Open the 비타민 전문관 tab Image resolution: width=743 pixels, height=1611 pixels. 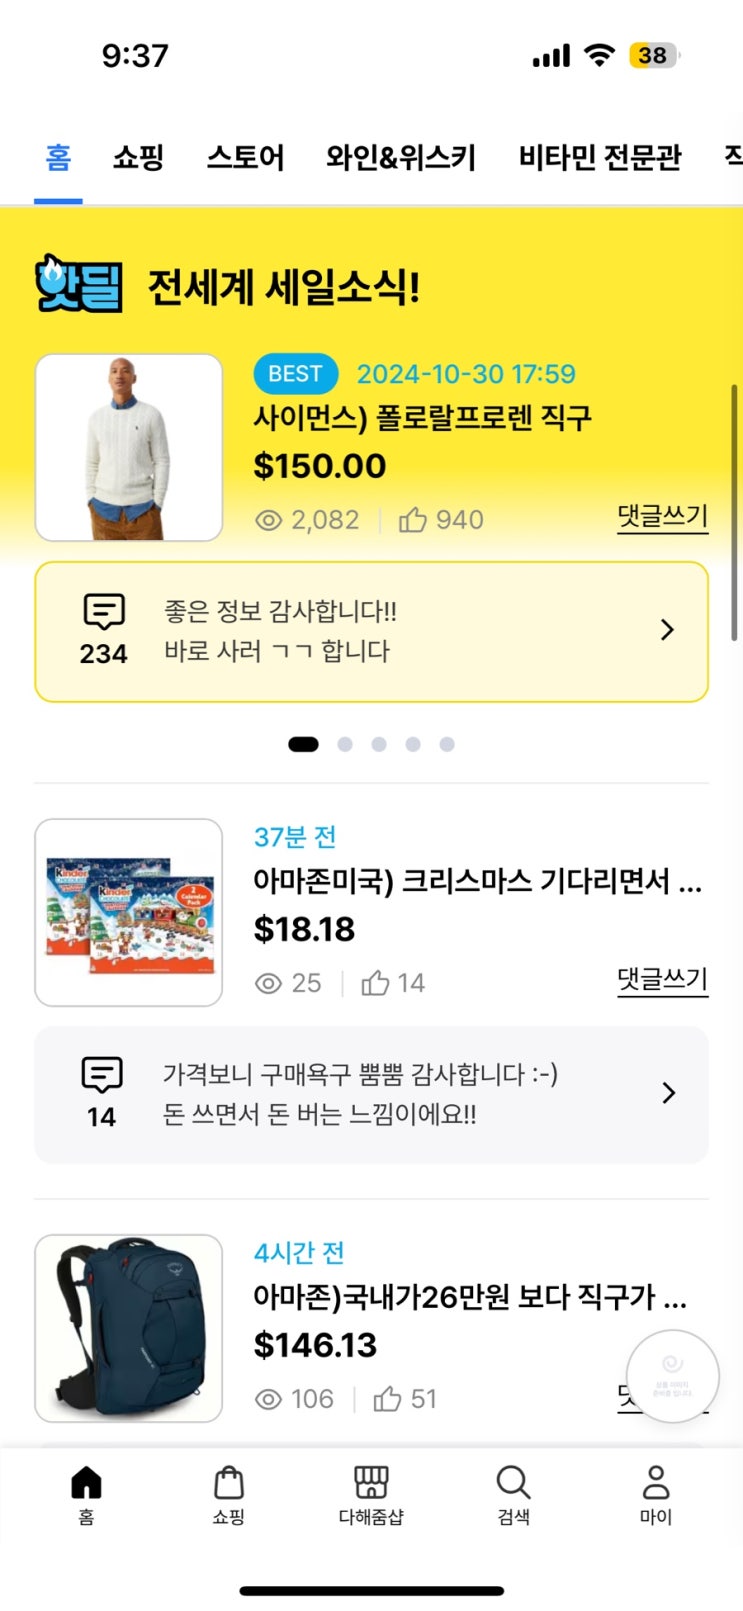point(600,158)
